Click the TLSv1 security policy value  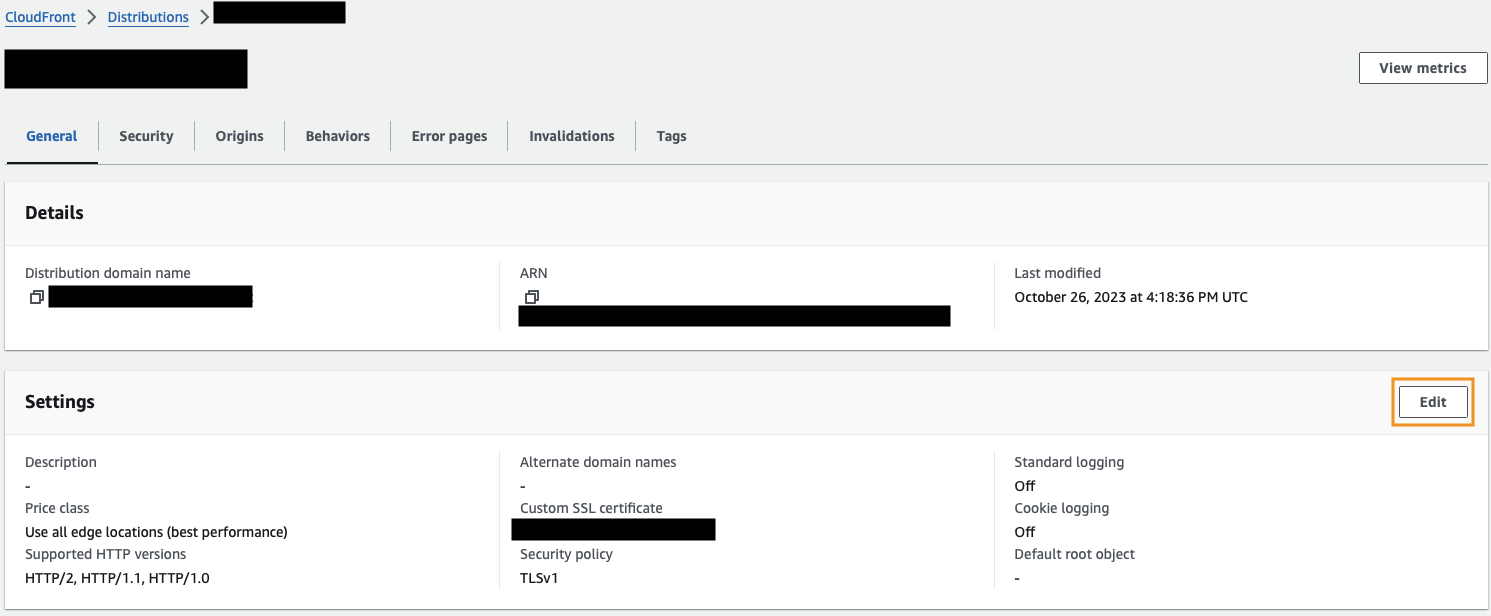pyautogui.click(x=541, y=578)
